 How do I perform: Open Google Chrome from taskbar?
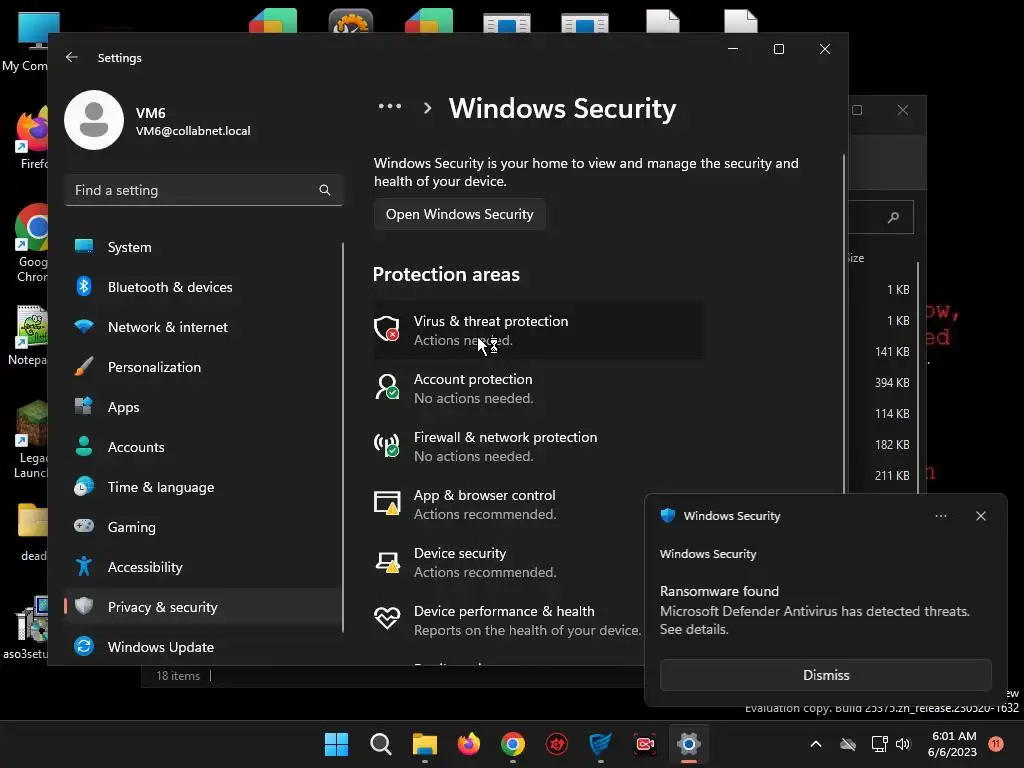tap(513, 744)
